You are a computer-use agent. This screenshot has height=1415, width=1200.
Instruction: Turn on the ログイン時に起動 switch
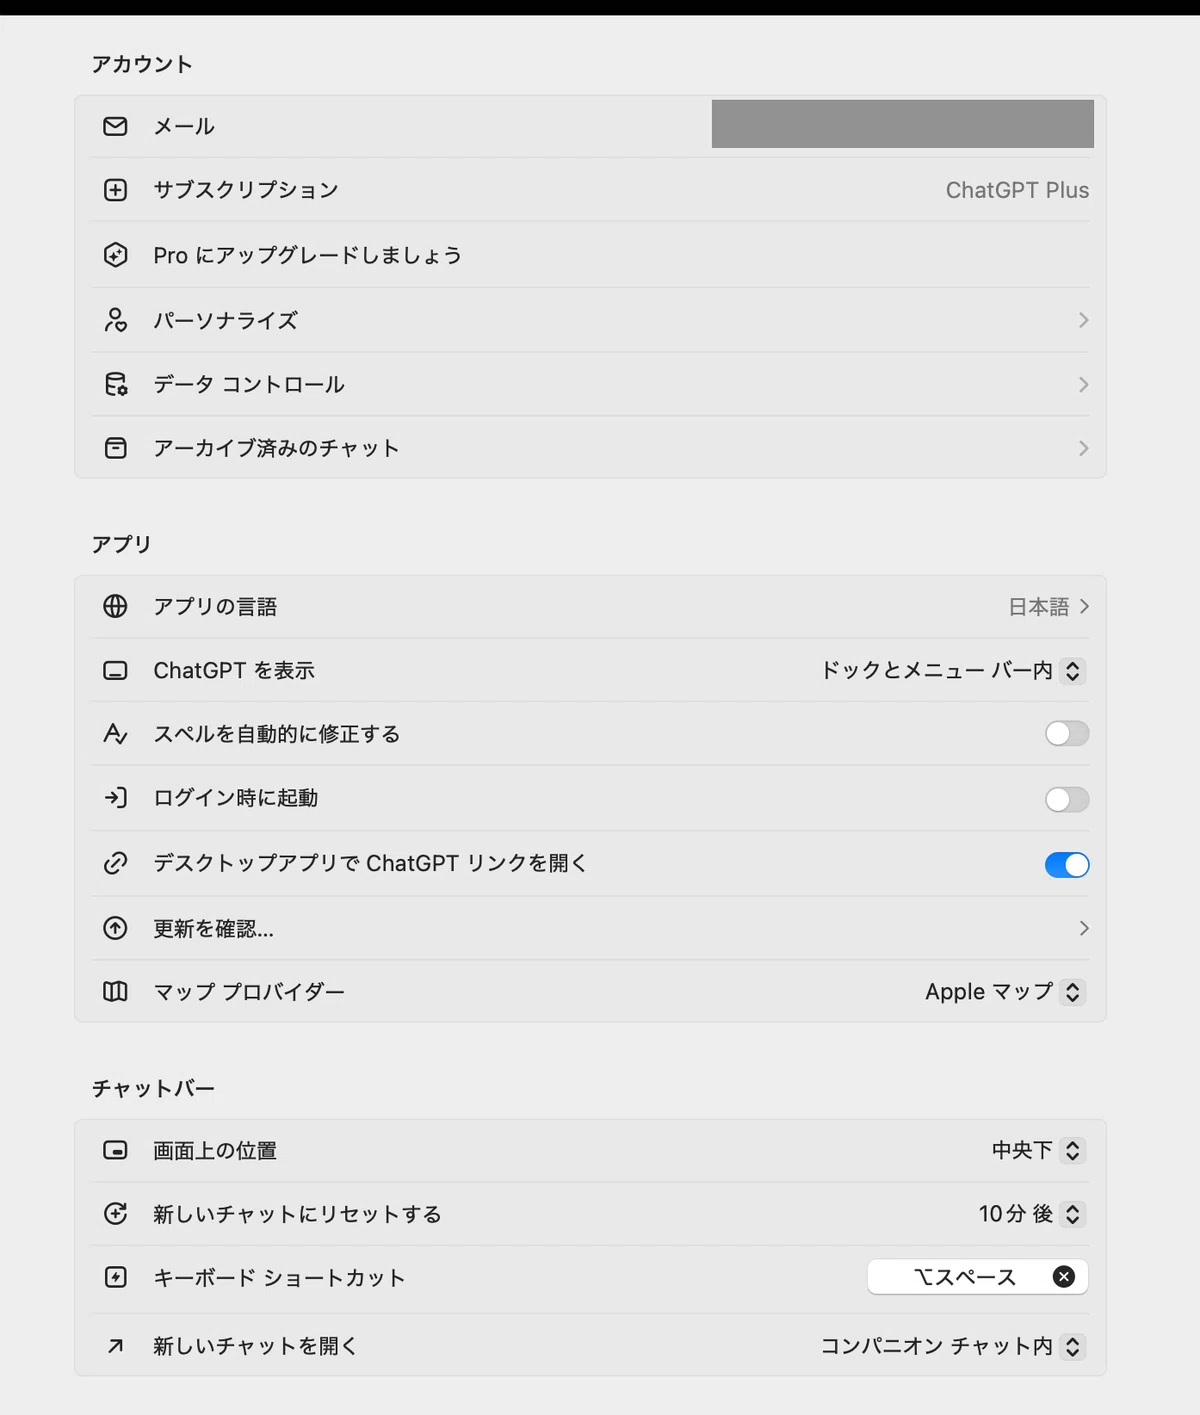pos(1067,799)
